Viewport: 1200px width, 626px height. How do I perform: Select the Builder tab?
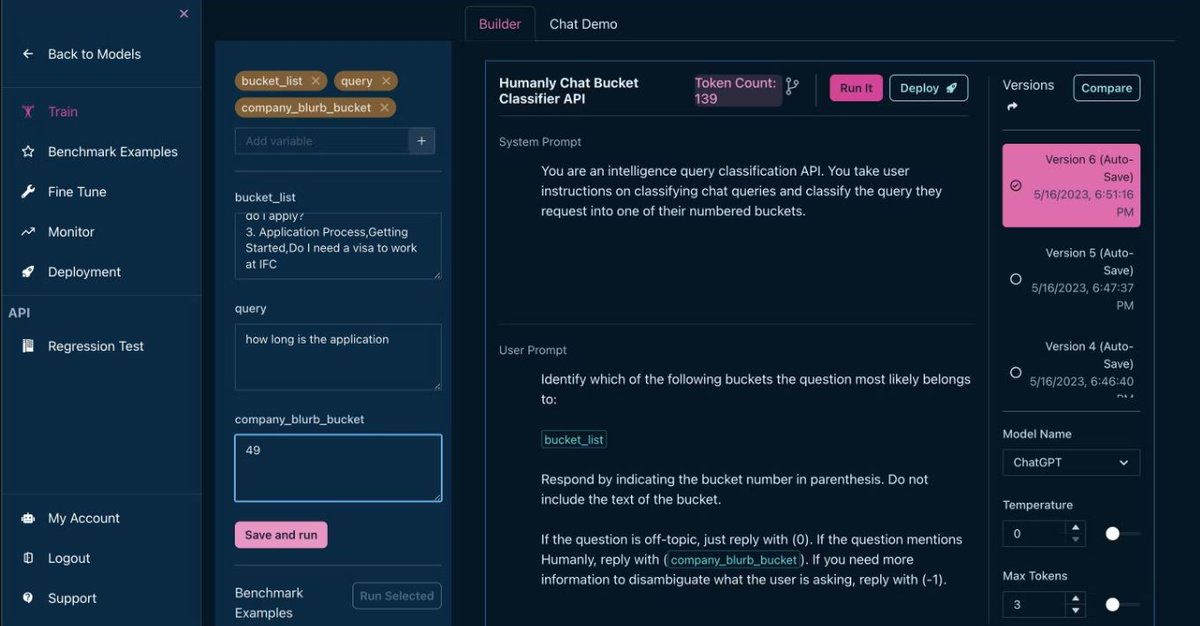500,24
